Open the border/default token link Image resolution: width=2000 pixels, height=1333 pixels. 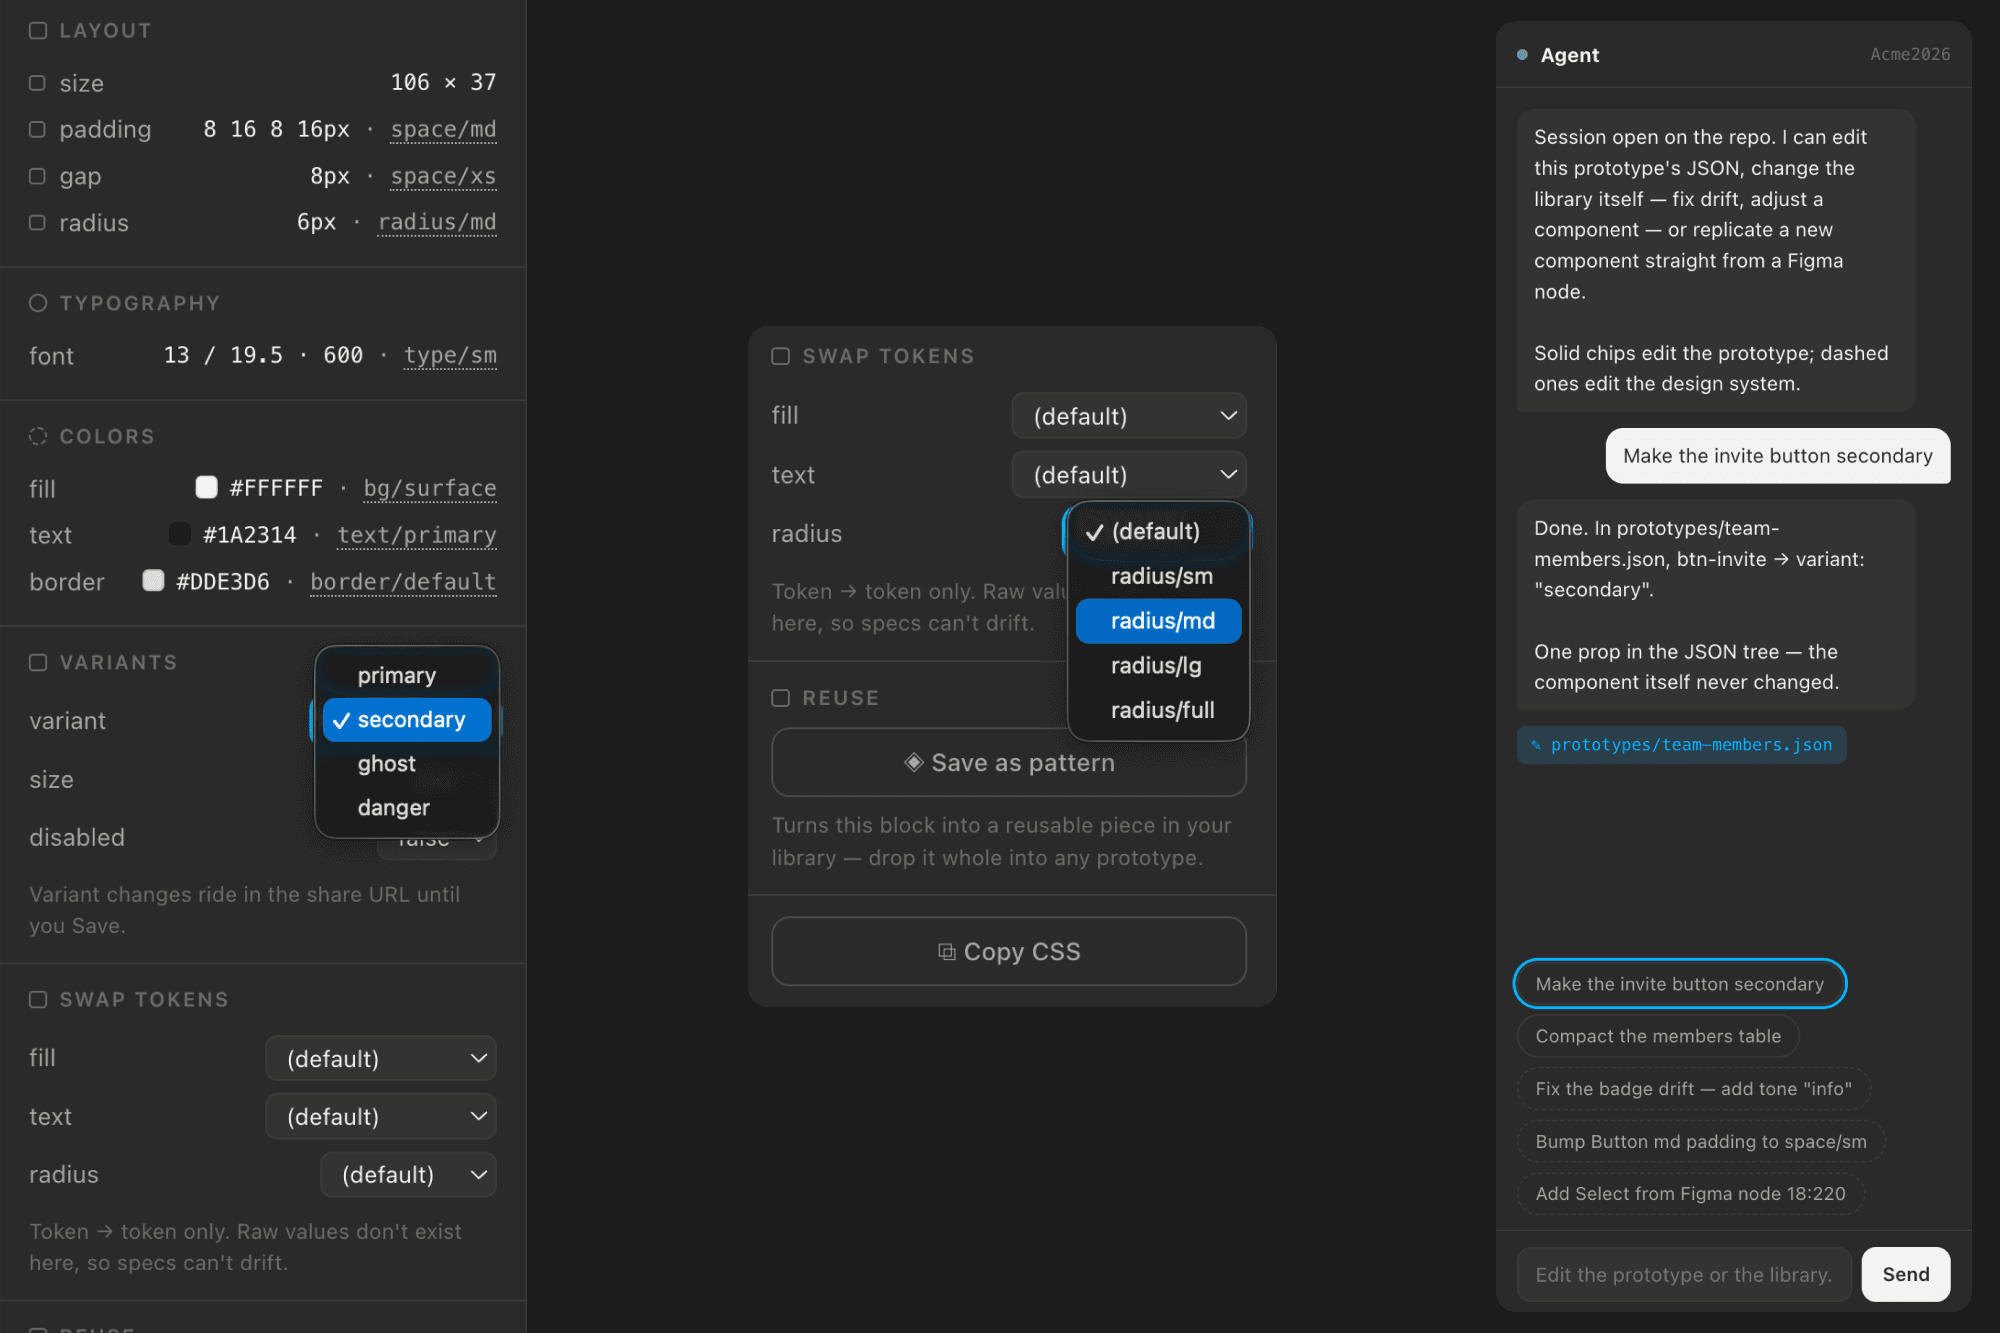tap(403, 581)
